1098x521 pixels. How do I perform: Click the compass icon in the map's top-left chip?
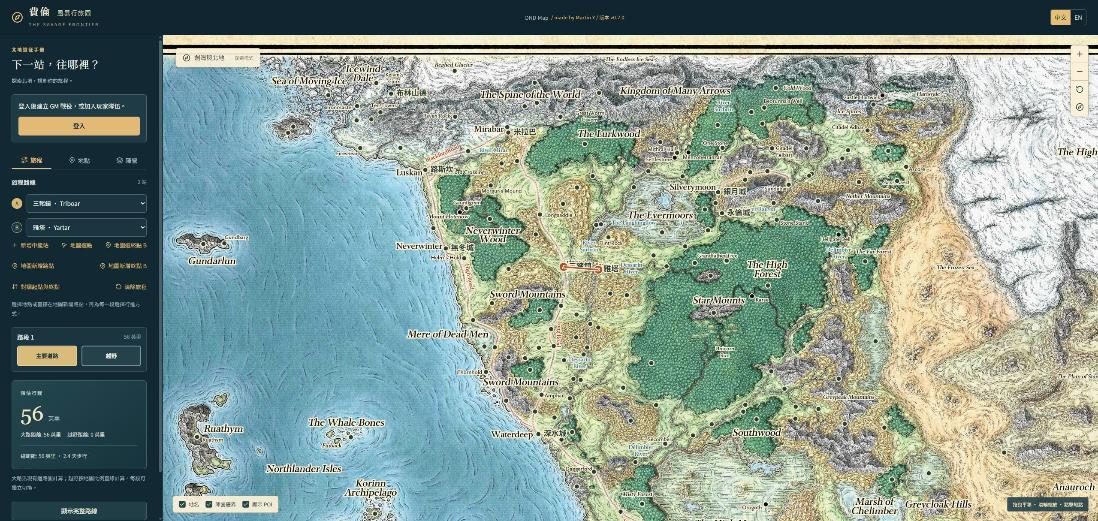pos(186,58)
